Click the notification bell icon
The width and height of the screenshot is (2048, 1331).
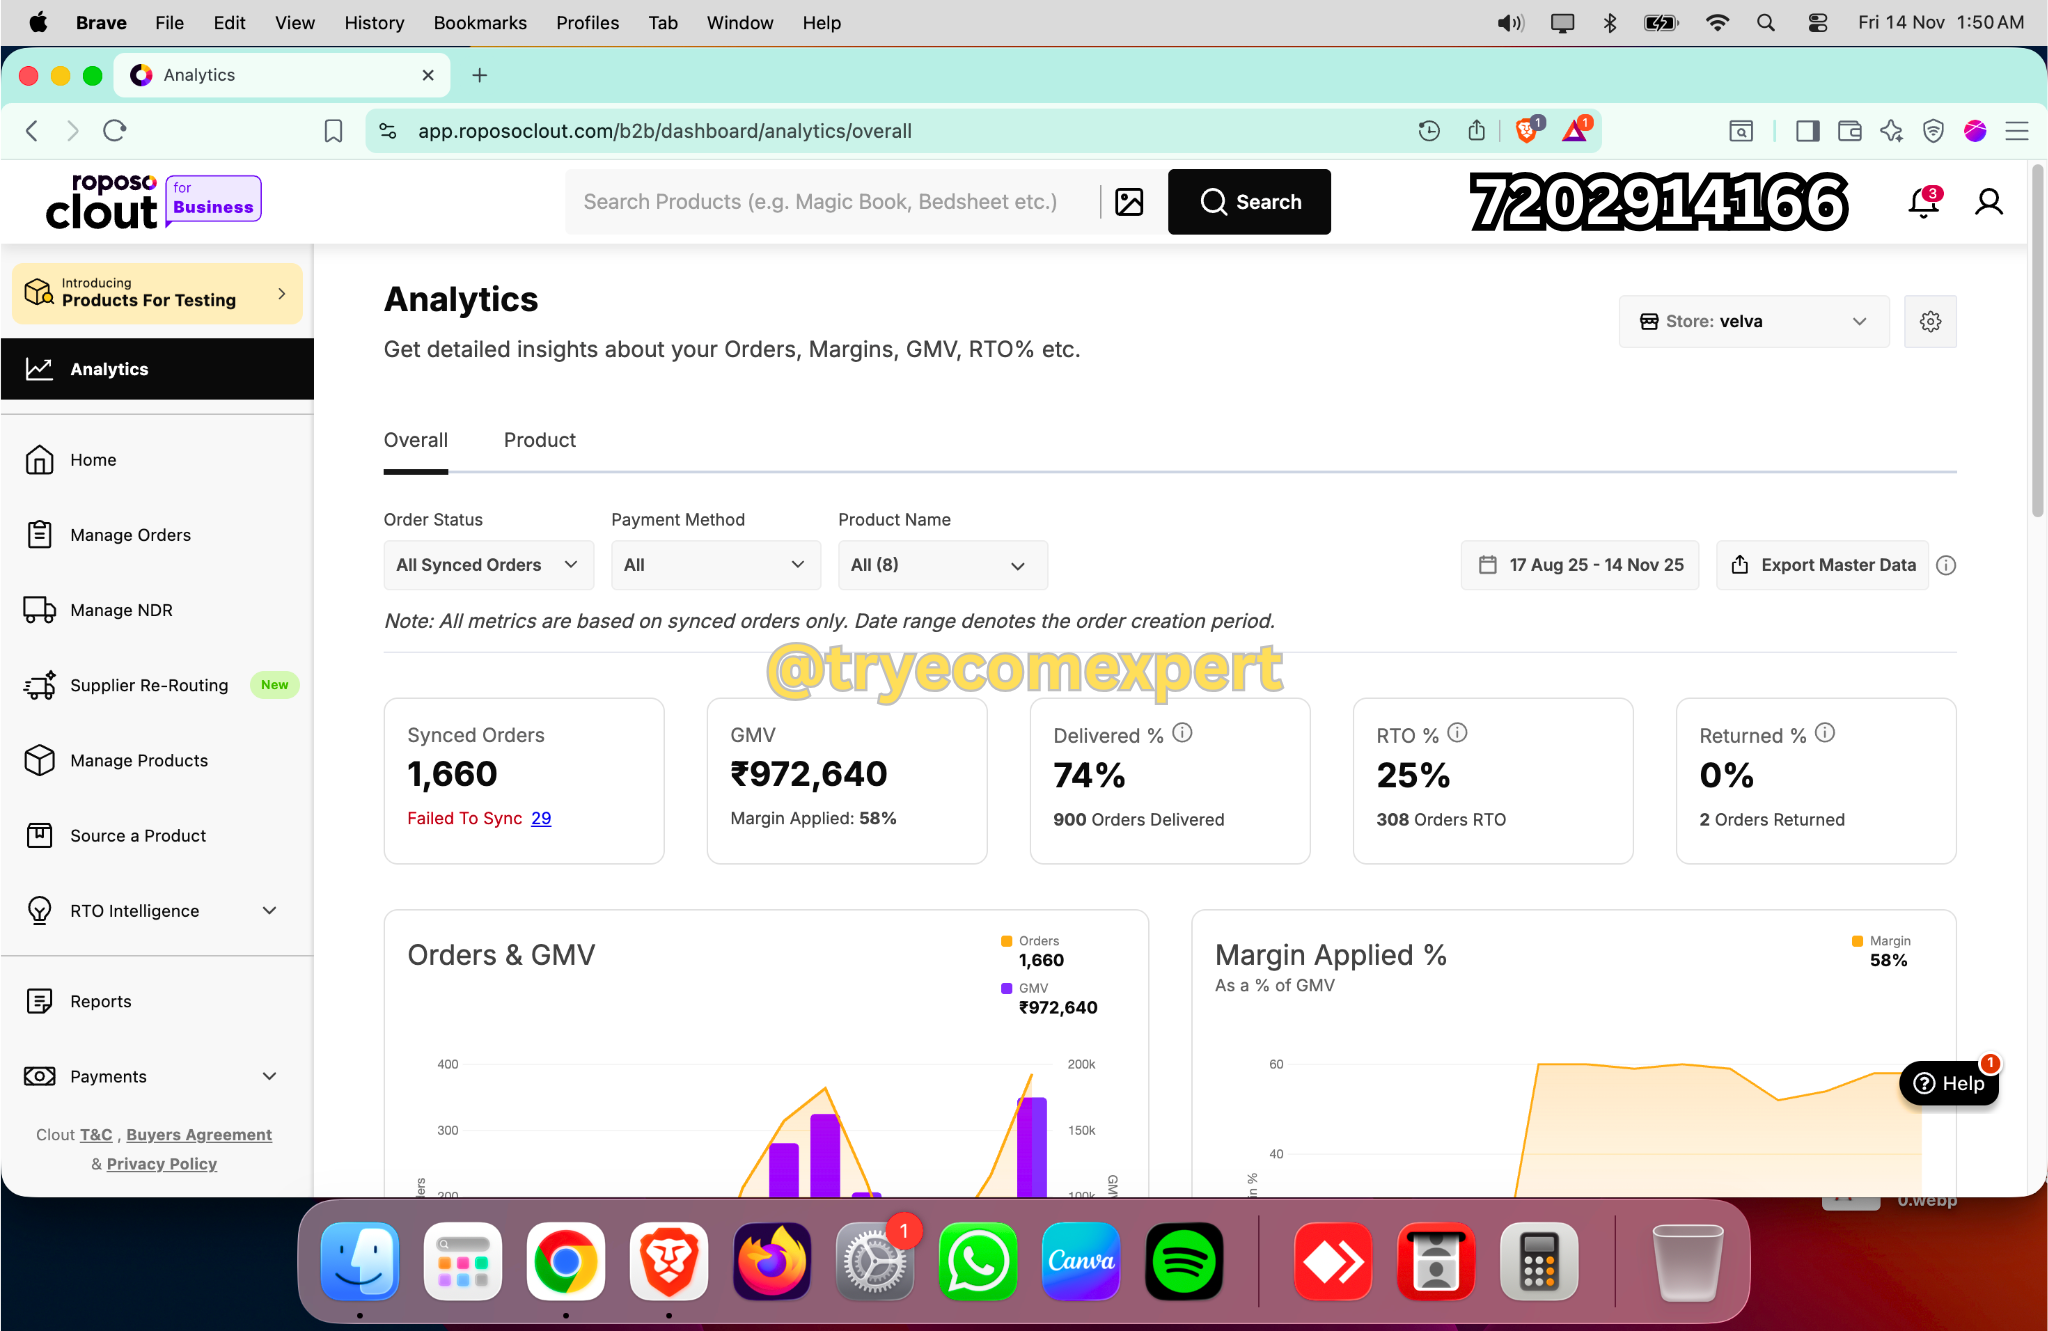[1922, 203]
